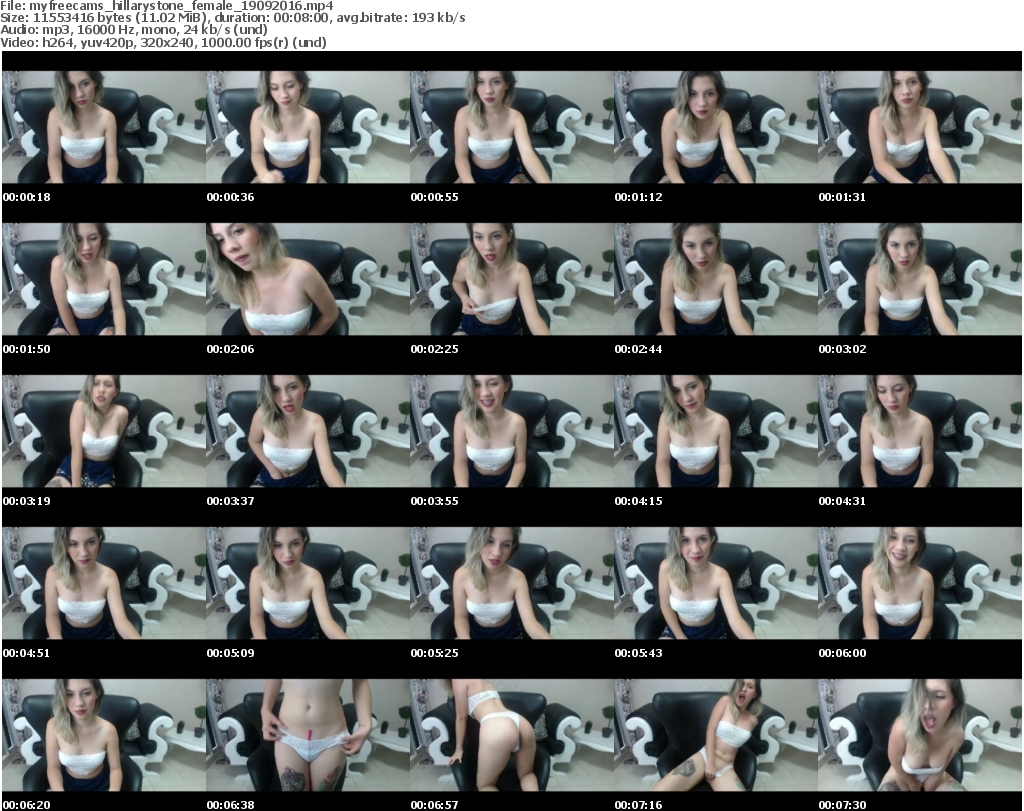Select the Video h264 info line
Viewport: 1024px width, 811px height.
[x=163, y=42]
